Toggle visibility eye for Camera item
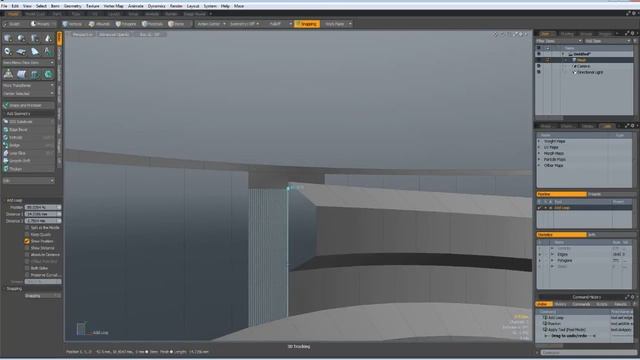The width and height of the screenshot is (640, 360). coord(539,66)
